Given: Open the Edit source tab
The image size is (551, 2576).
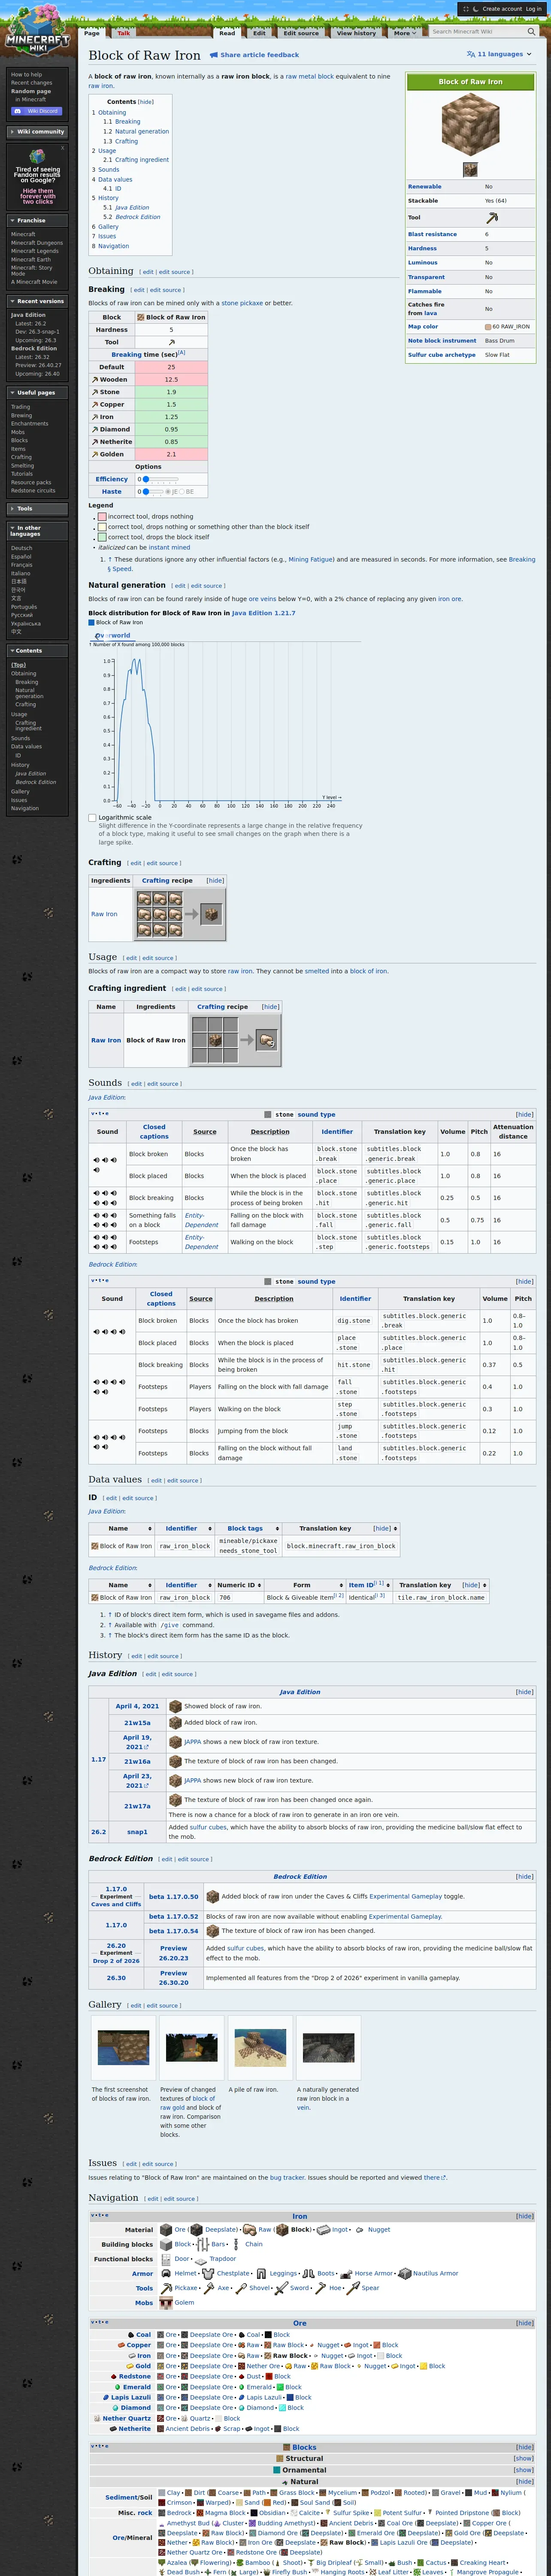Looking at the screenshot, I should pyautogui.click(x=301, y=33).
